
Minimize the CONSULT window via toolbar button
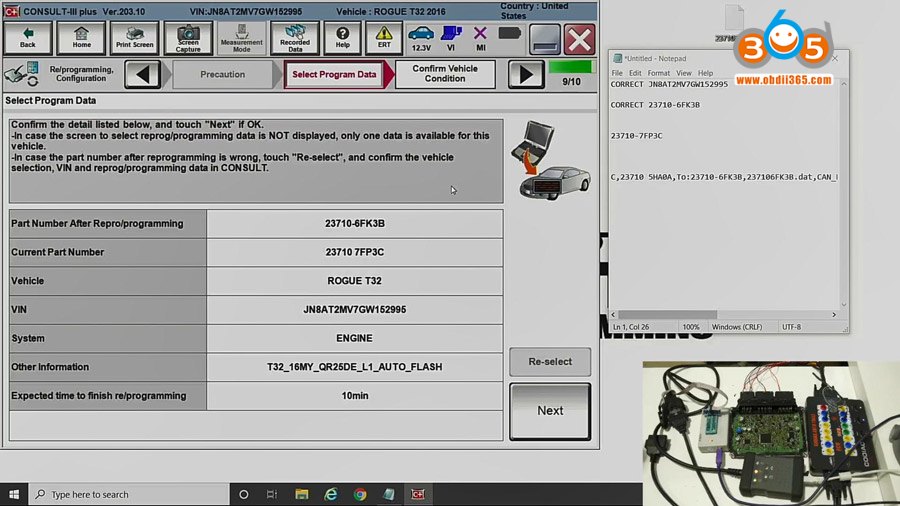(544, 39)
